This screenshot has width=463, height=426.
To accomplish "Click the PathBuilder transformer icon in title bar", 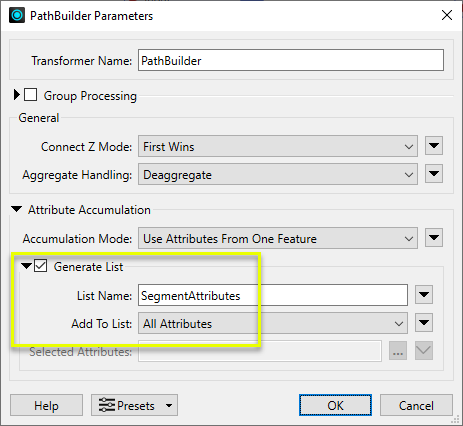I will tap(17, 15).
